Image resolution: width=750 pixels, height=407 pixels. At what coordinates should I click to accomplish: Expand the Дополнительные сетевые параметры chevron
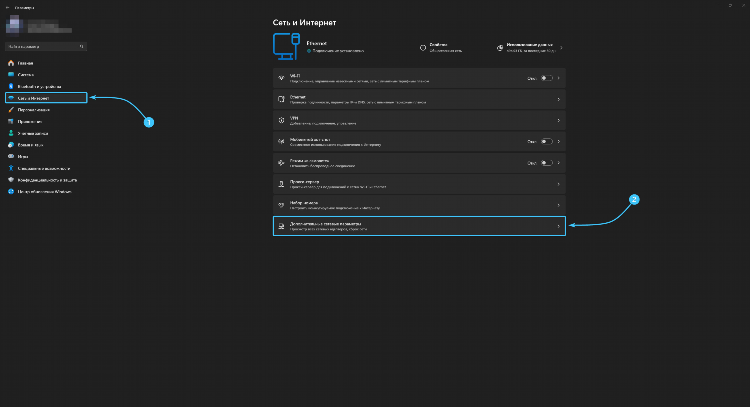(559, 226)
